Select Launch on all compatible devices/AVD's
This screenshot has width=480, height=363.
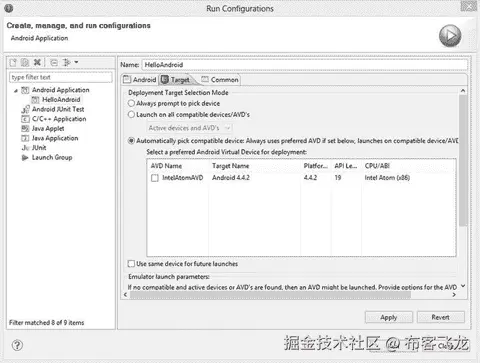(189, 115)
